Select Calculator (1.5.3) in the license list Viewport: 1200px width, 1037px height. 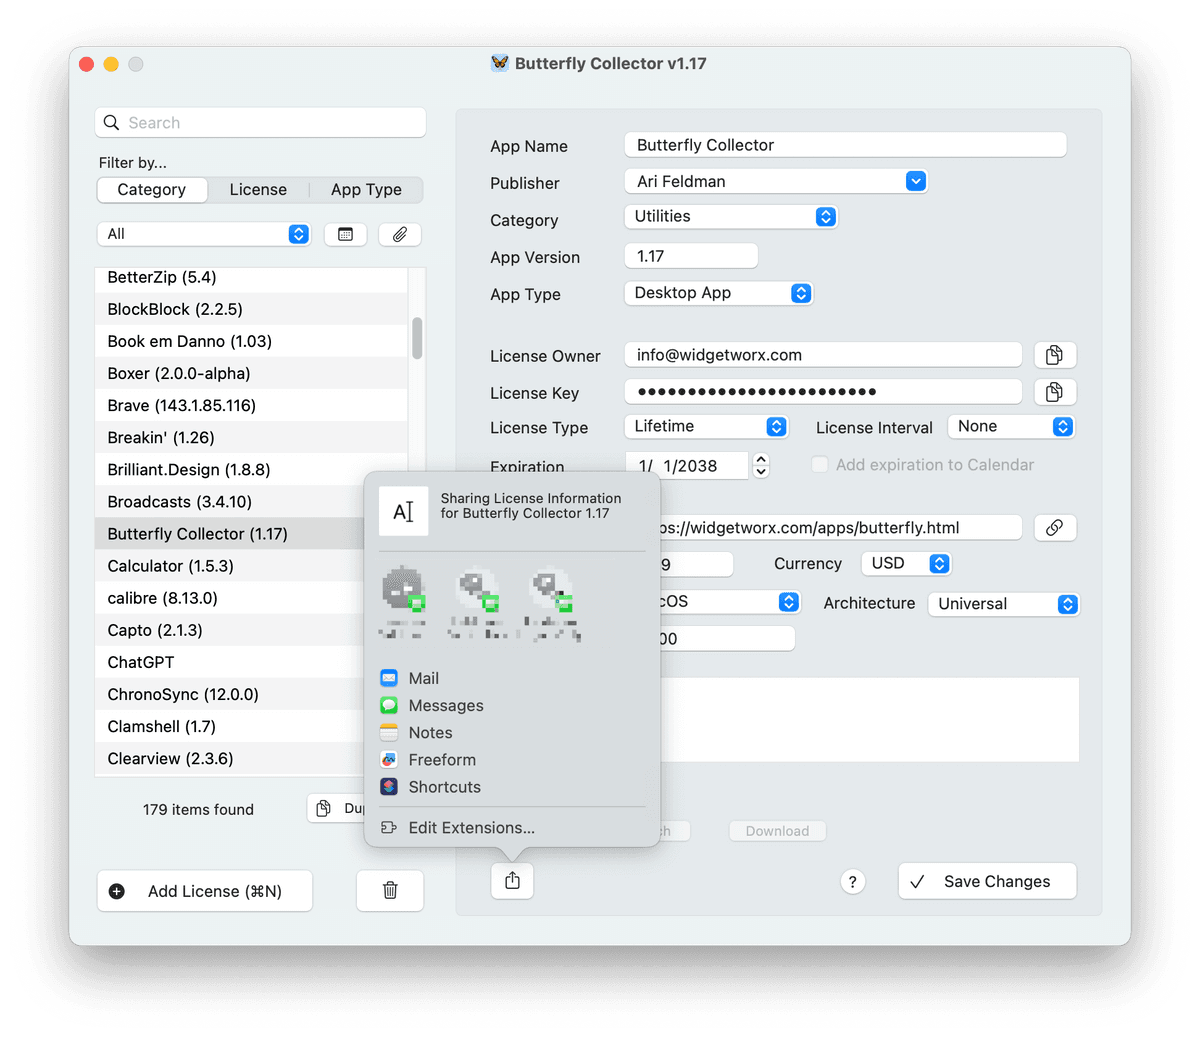(171, 566)
